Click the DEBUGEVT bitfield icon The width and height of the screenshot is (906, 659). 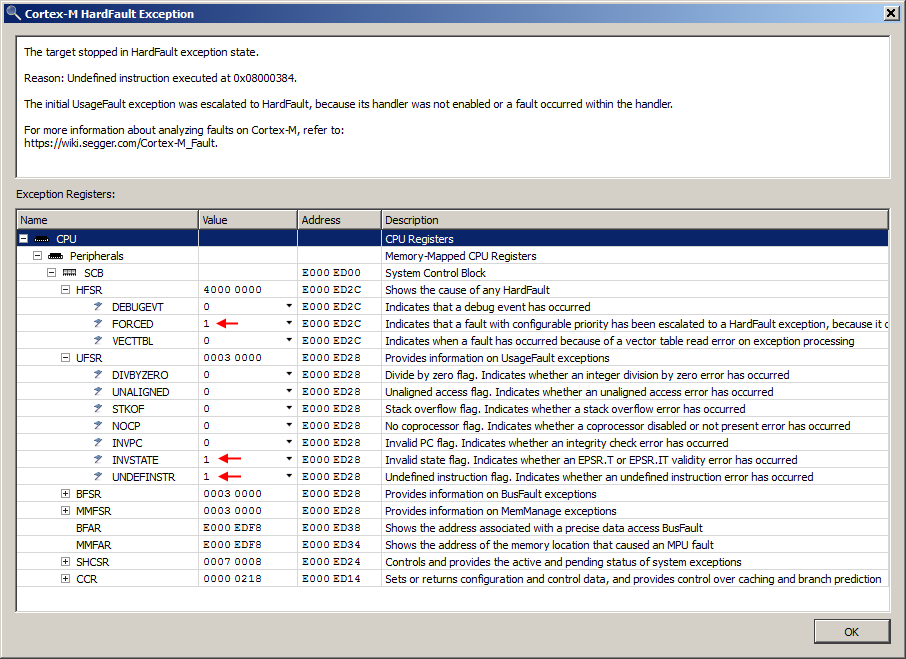tap(97, 307)
